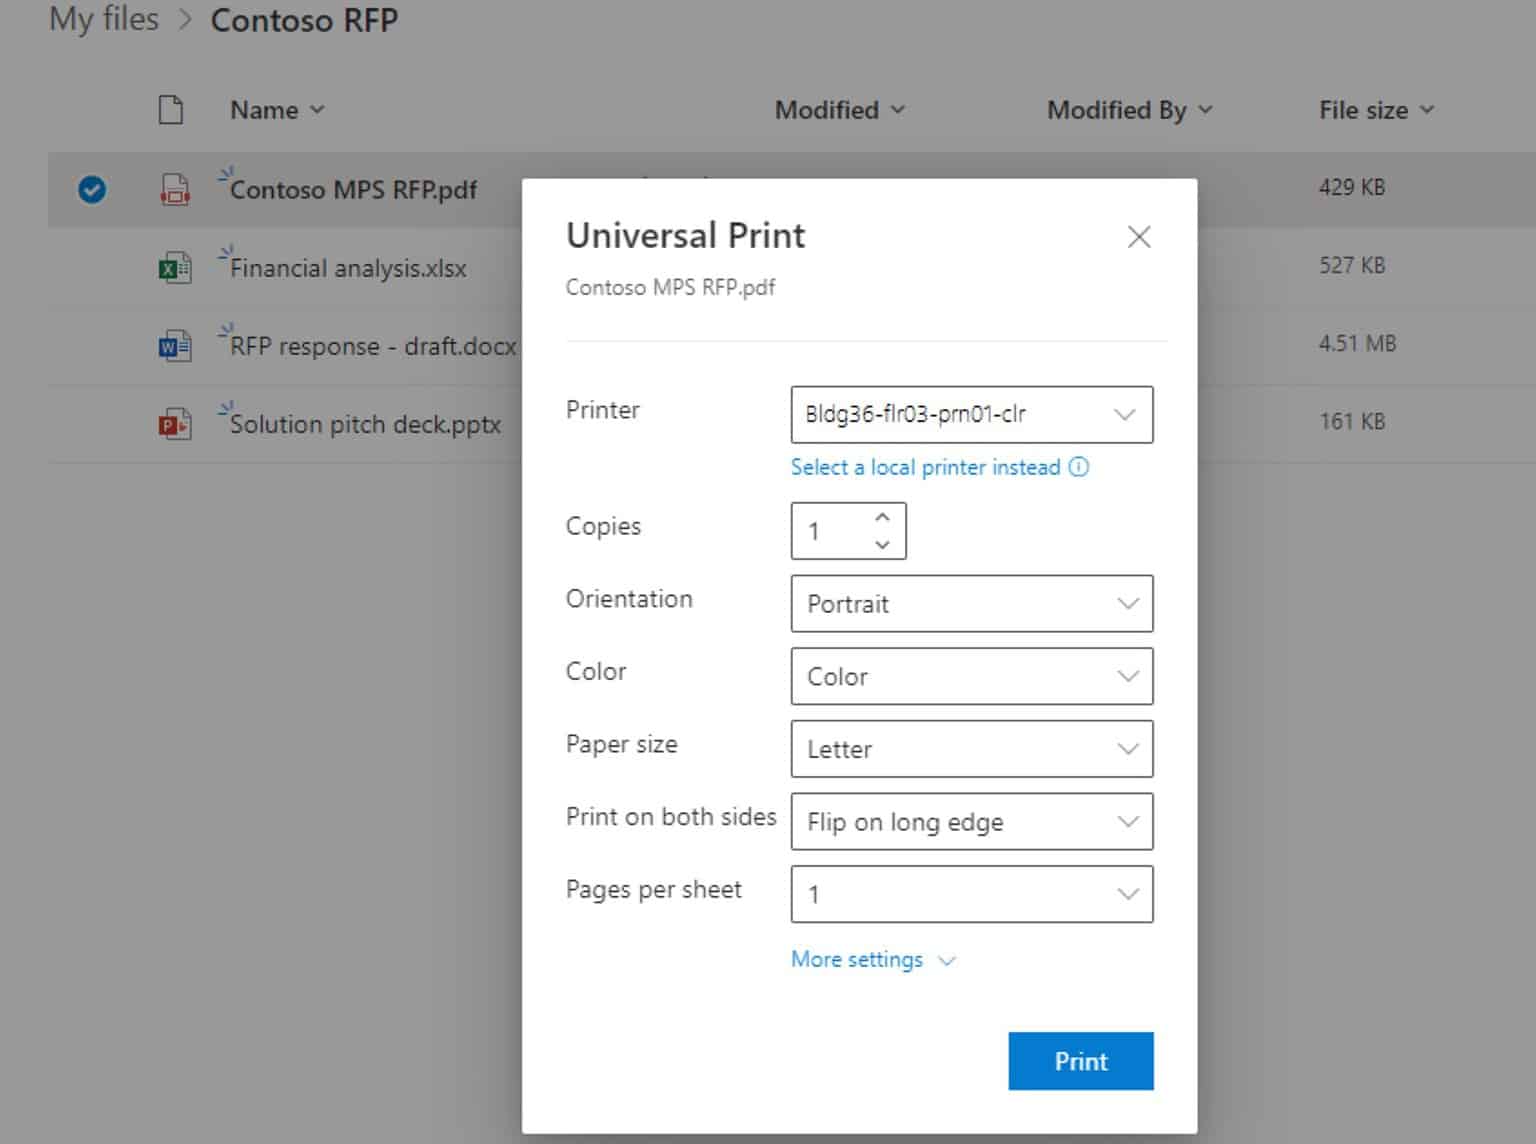Open the Pages per sheet dropdown
1536x1144 pixels.
pyautogui.click(x=1126, y=893)
